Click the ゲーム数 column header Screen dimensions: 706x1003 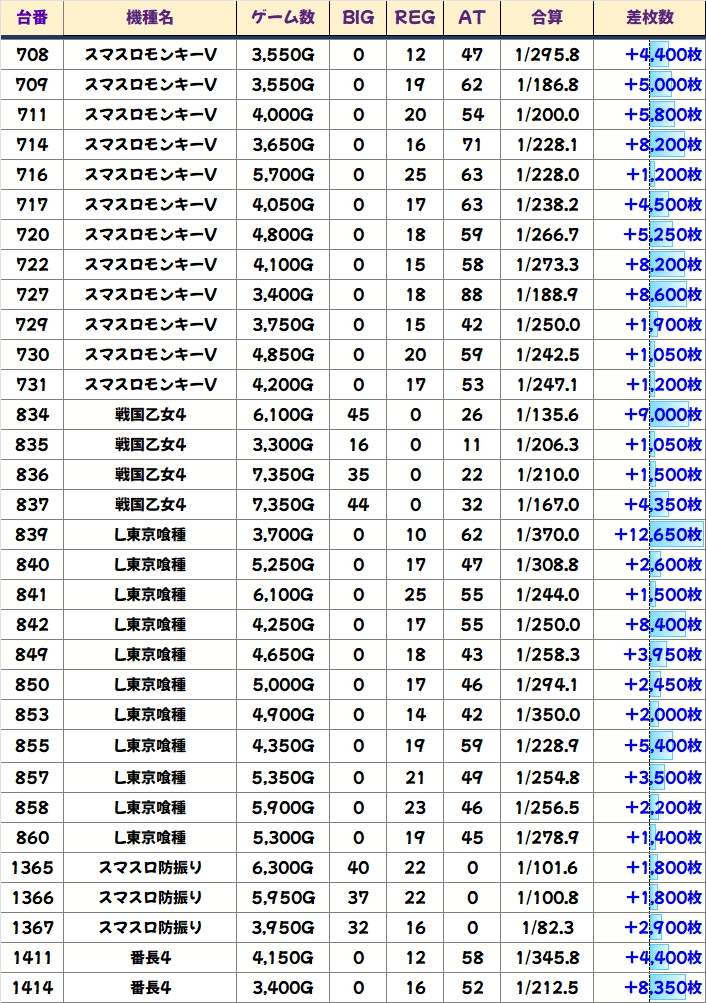tap(283, 17)
